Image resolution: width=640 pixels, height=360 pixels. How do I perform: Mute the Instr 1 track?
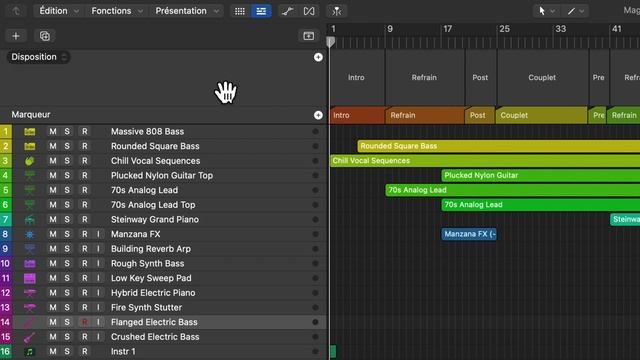(x=53, y=351)
